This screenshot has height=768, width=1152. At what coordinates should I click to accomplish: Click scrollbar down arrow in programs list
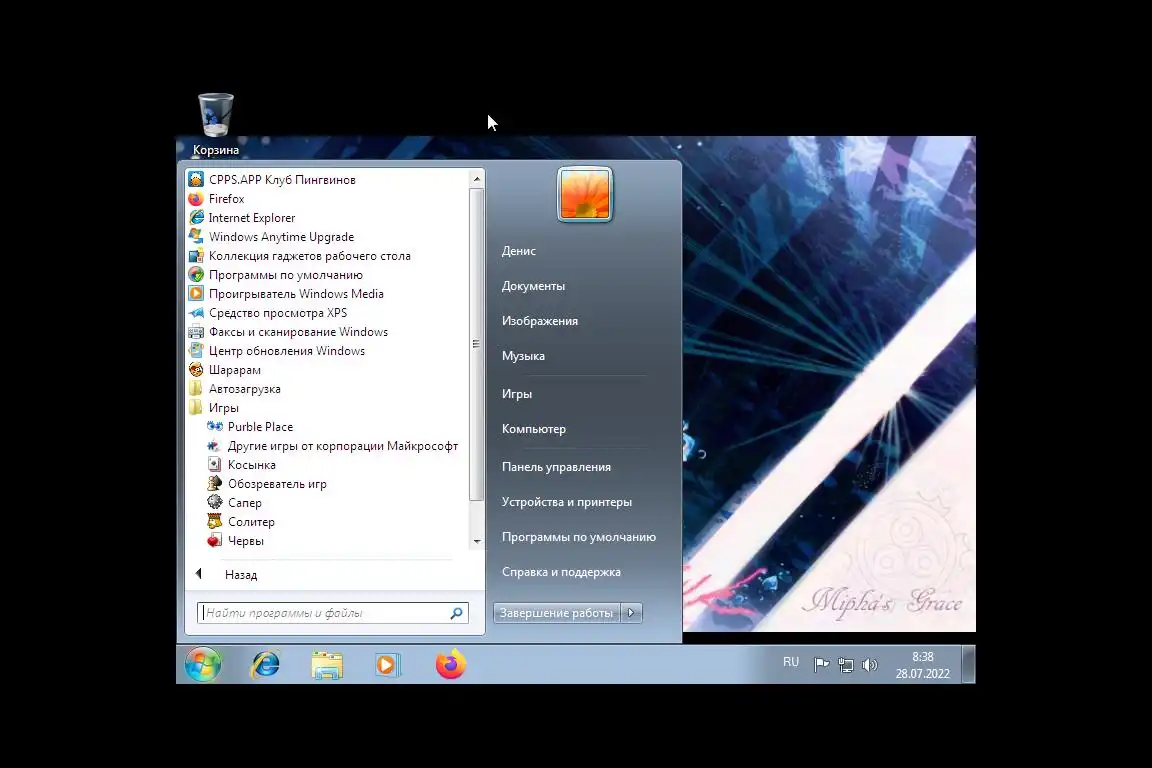click(x=477, y=542)
